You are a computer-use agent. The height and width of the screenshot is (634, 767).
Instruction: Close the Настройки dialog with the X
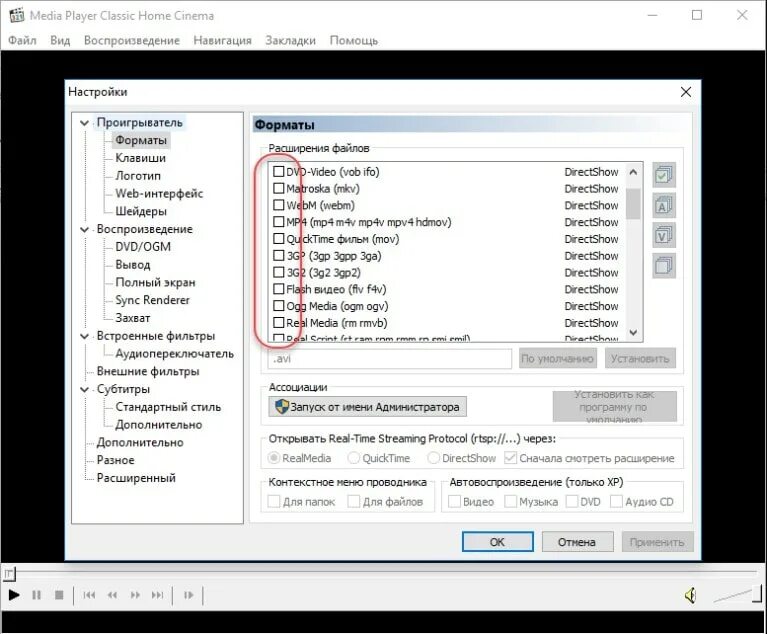click(686, 92)
